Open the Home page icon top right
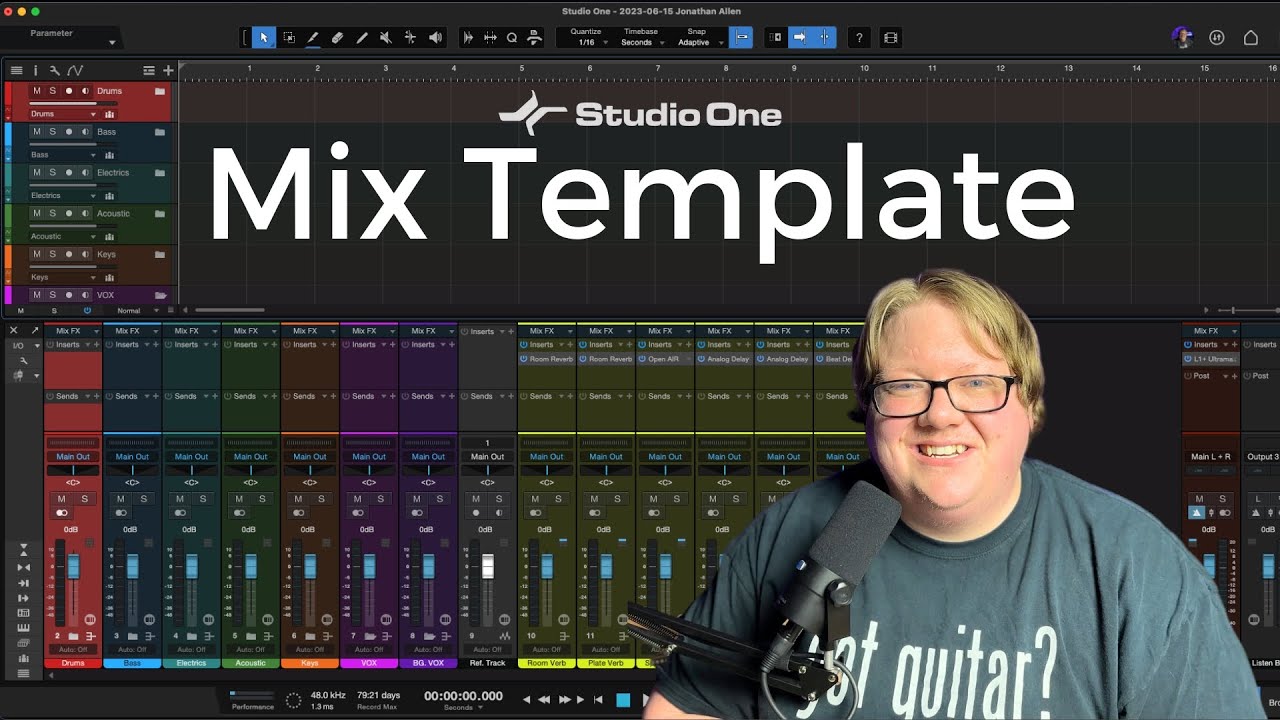1280x720 pixels. (x=1250, y=38)
